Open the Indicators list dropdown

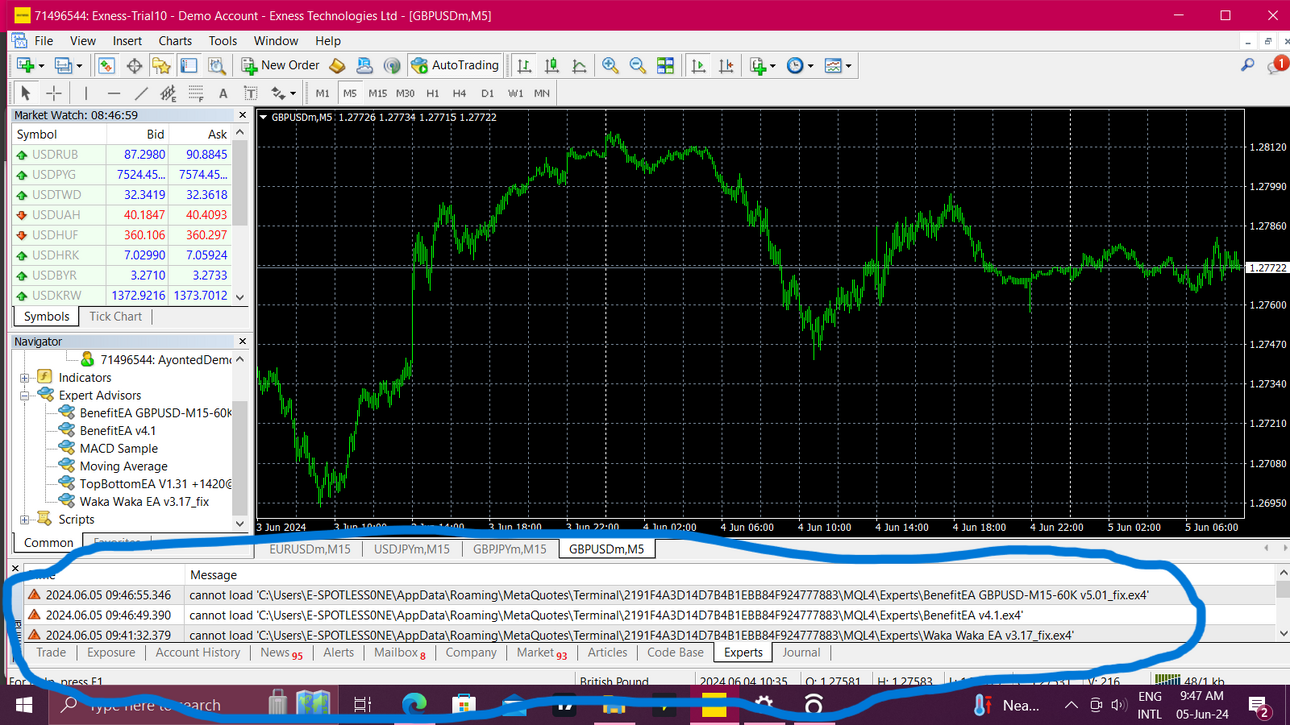(762, 65)
